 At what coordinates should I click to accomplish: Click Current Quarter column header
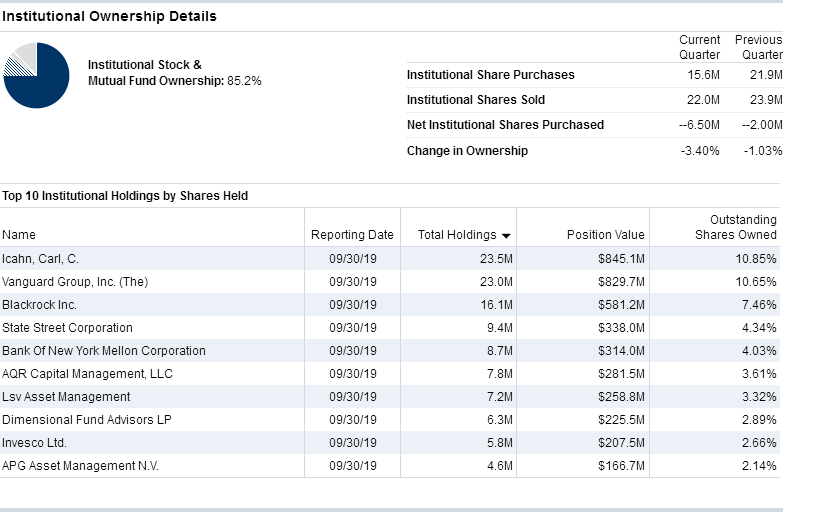tap(699, 47)
